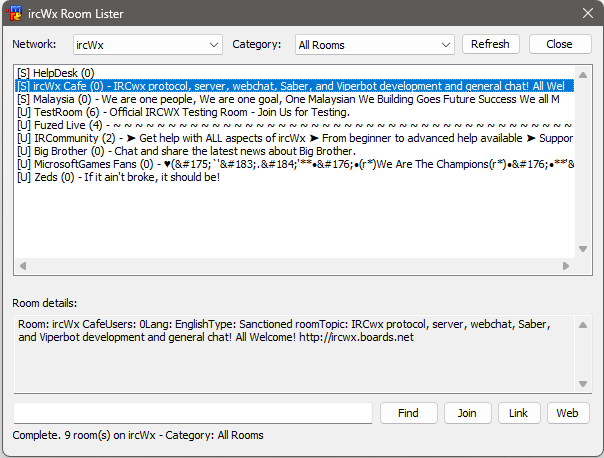Click the 'Category:' label
The image size is (604, 458).
257,44
